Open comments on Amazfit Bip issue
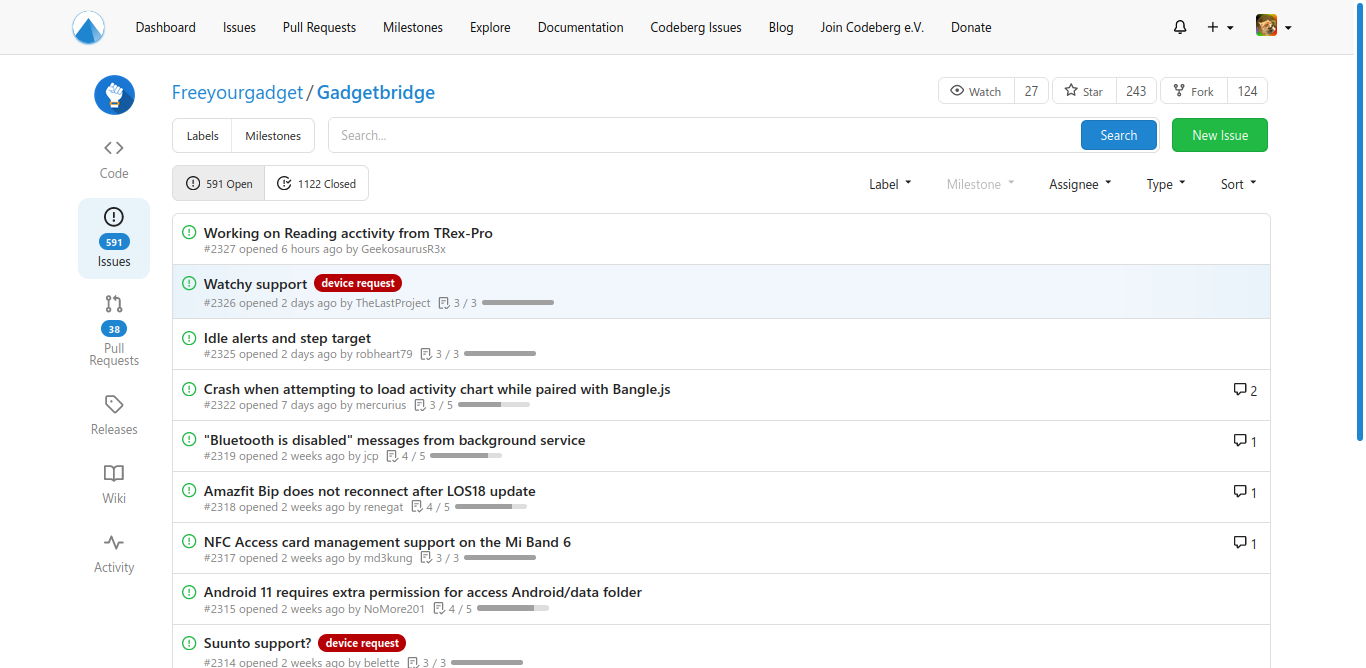Screen dimensions: 1366x668 (1245, 492)
